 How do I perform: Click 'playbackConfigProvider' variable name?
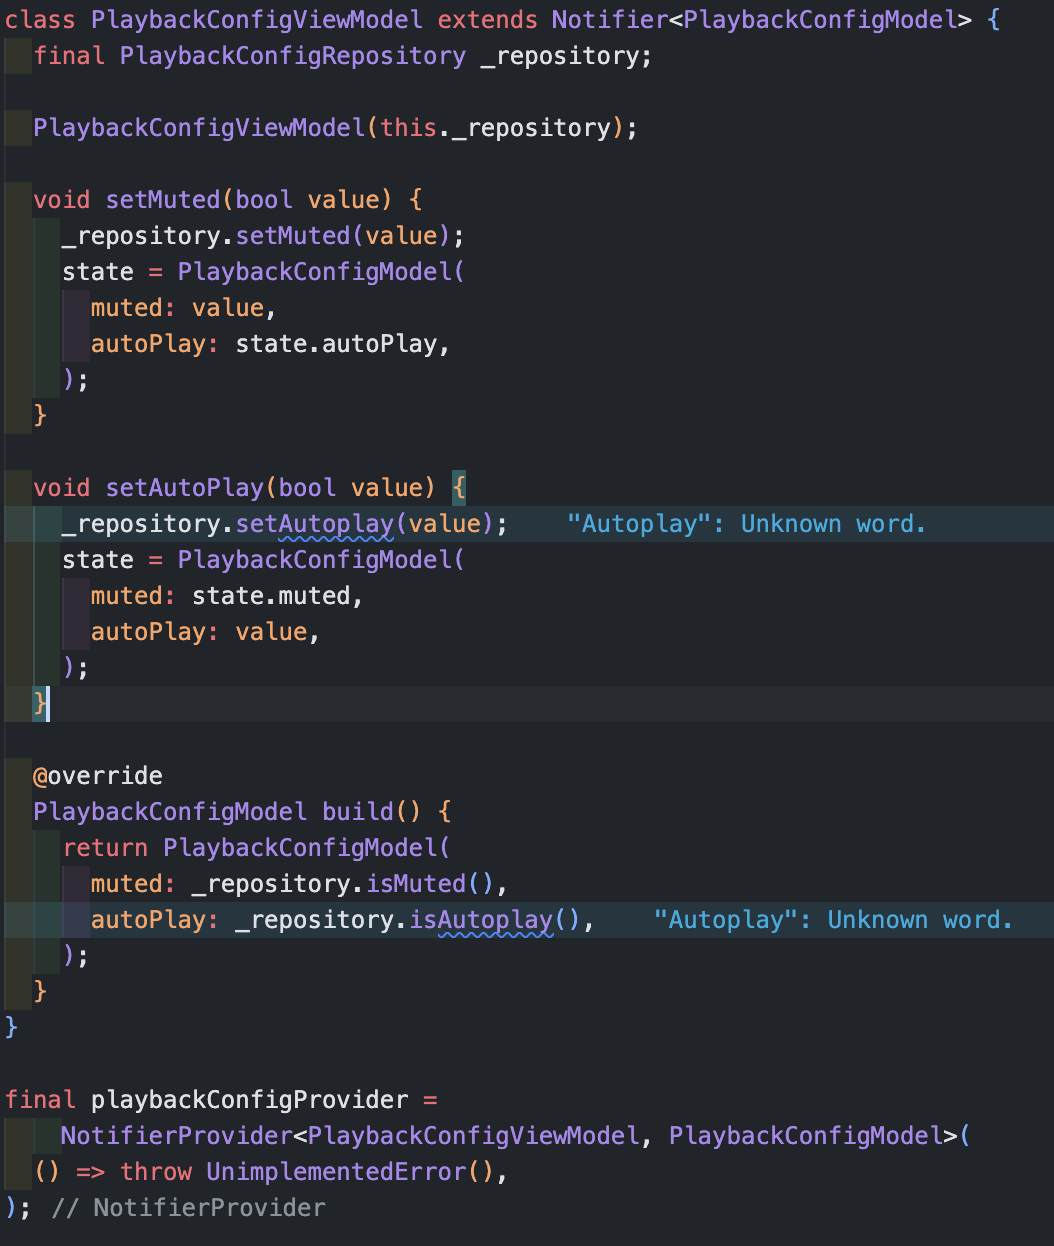(x=250, y=1099)
